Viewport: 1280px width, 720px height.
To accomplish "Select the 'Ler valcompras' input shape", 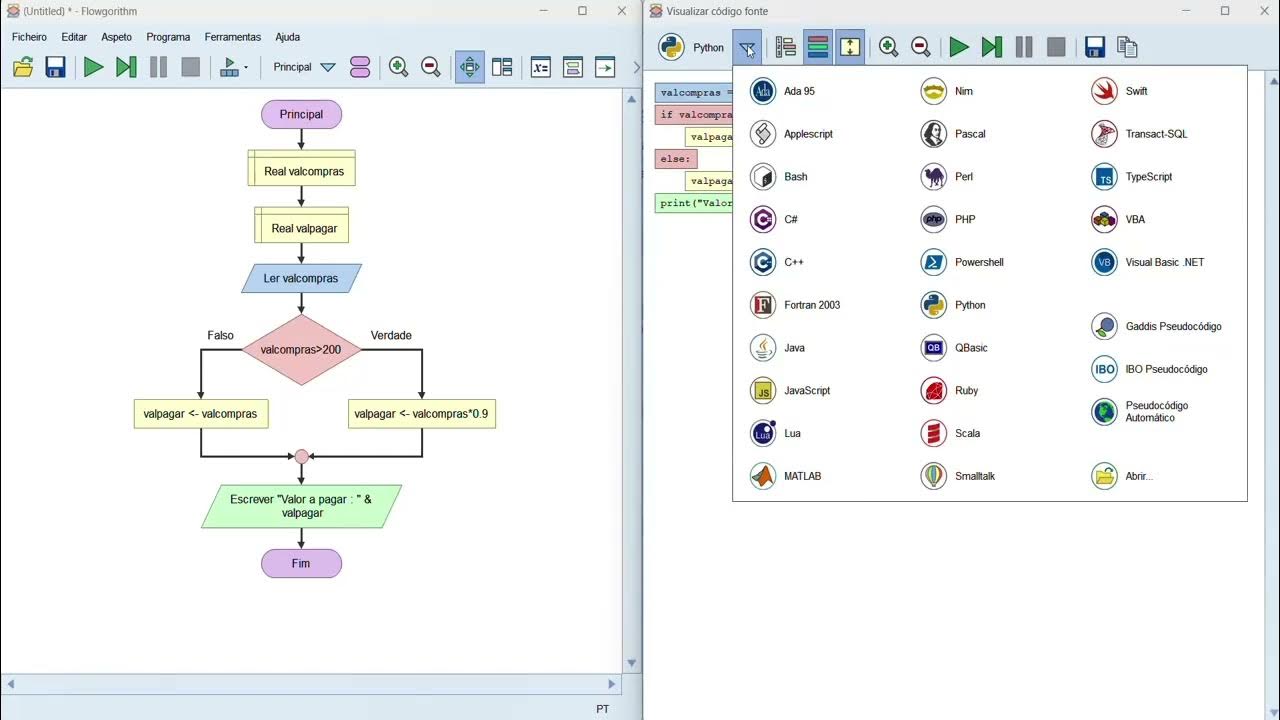I will point(301,278).
